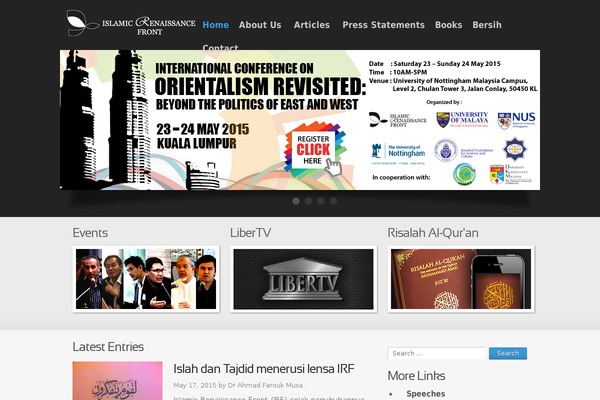This screenshot has width=600, height=400.
Task: Select the Books menu item
Action: [448, 25]
